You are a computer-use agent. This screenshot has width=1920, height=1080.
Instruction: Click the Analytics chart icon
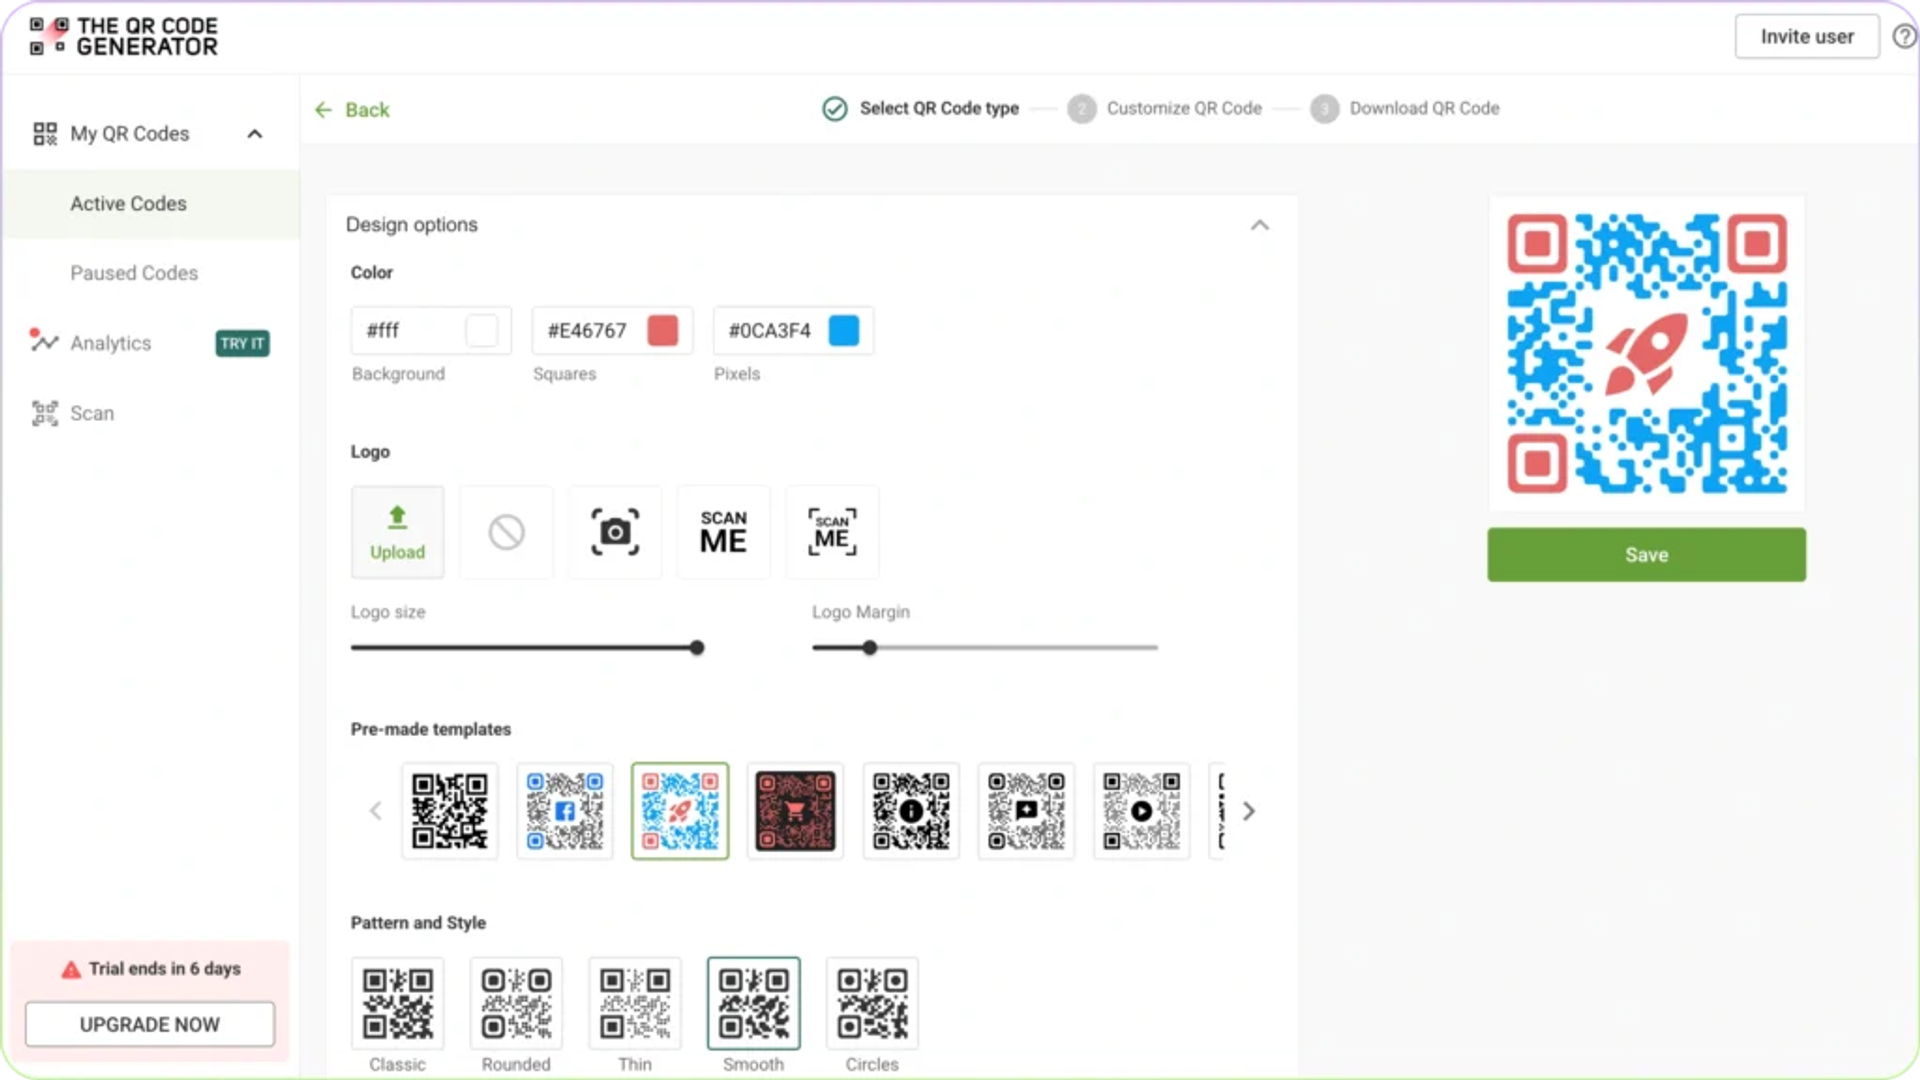(44, 341)
